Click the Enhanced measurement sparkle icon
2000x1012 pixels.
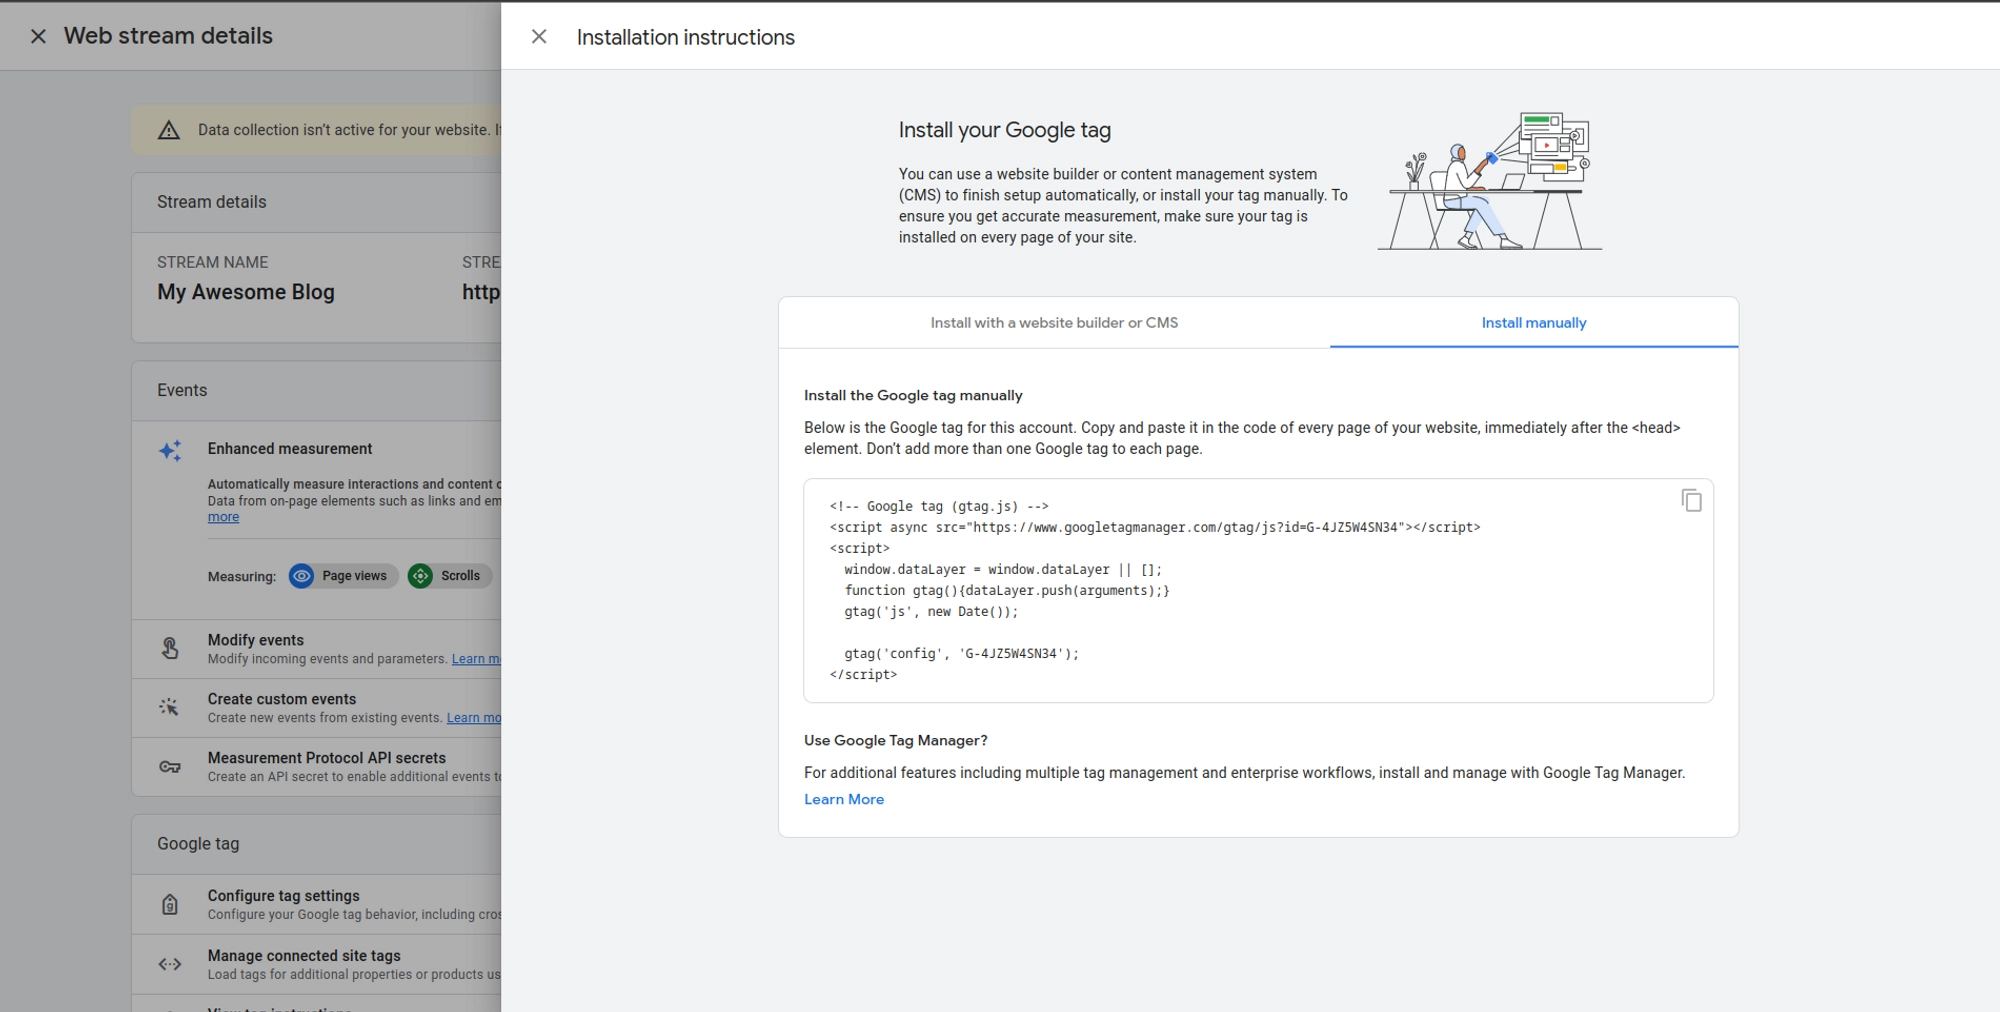click(x=170, y=450)
